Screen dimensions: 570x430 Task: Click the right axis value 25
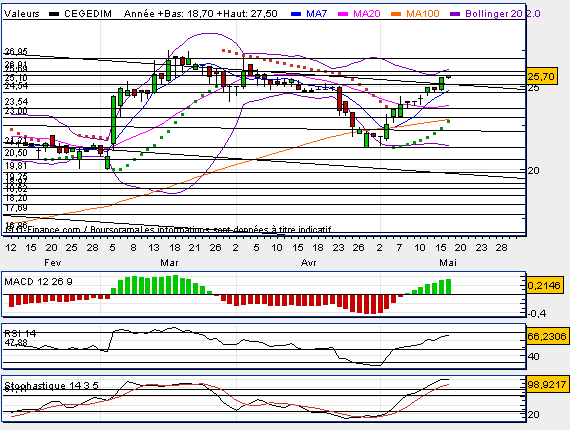coord(534,88)
